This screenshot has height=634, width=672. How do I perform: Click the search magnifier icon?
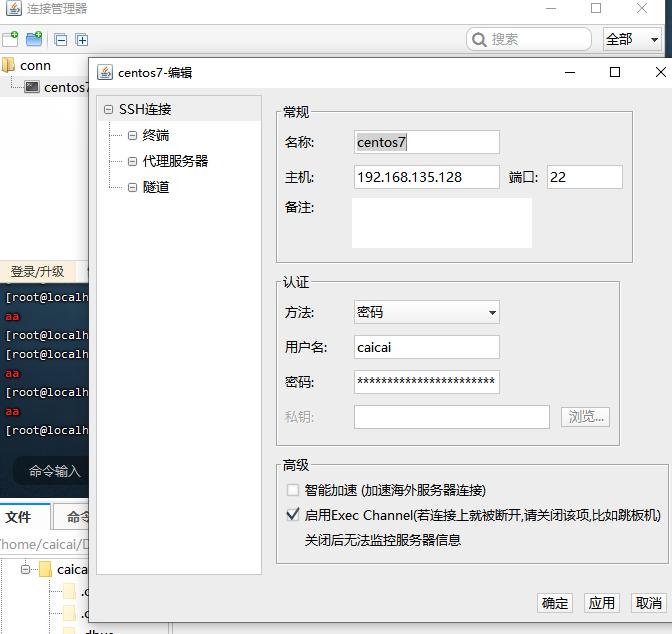479,39
